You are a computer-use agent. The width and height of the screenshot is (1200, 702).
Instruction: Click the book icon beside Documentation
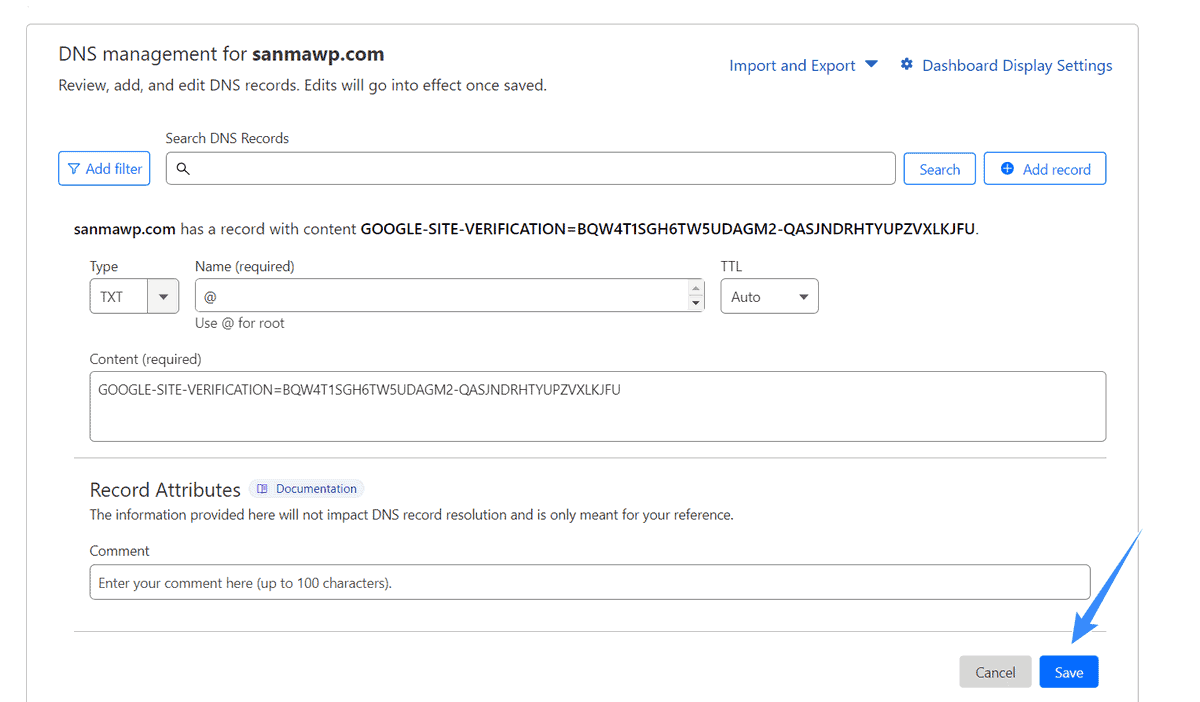coord(262,489)
